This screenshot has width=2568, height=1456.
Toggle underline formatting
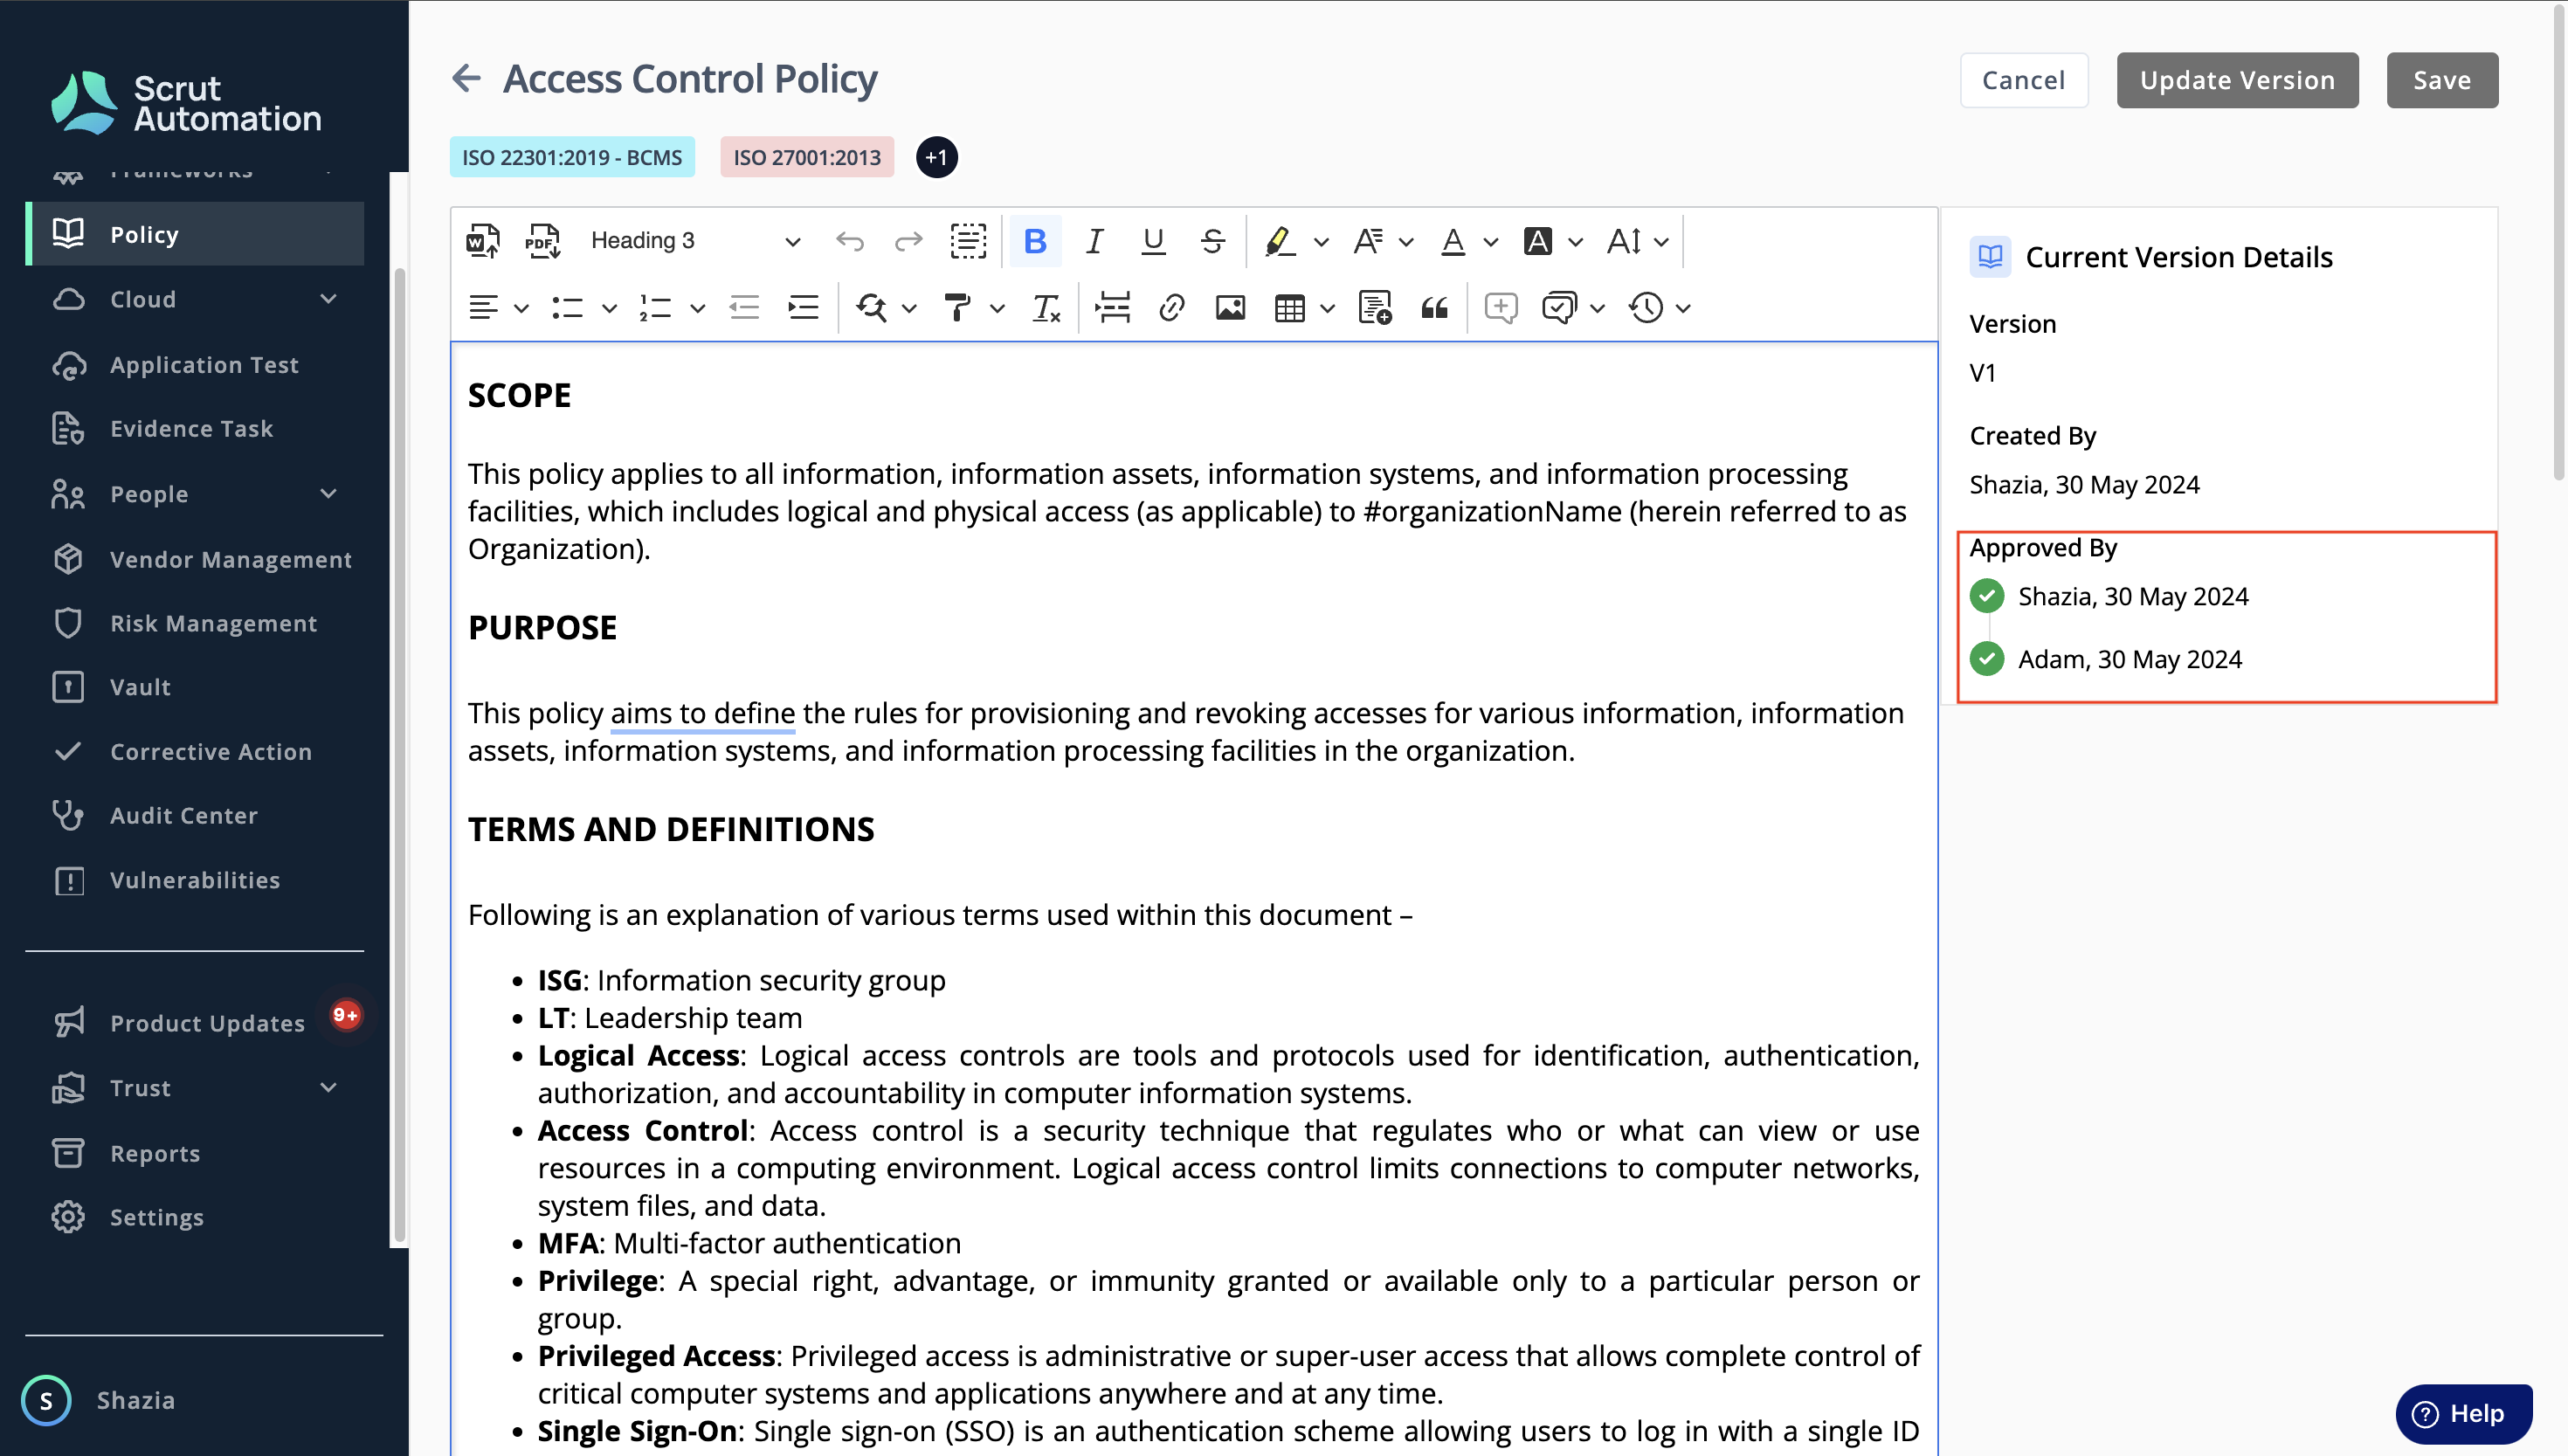(1153, 241)
